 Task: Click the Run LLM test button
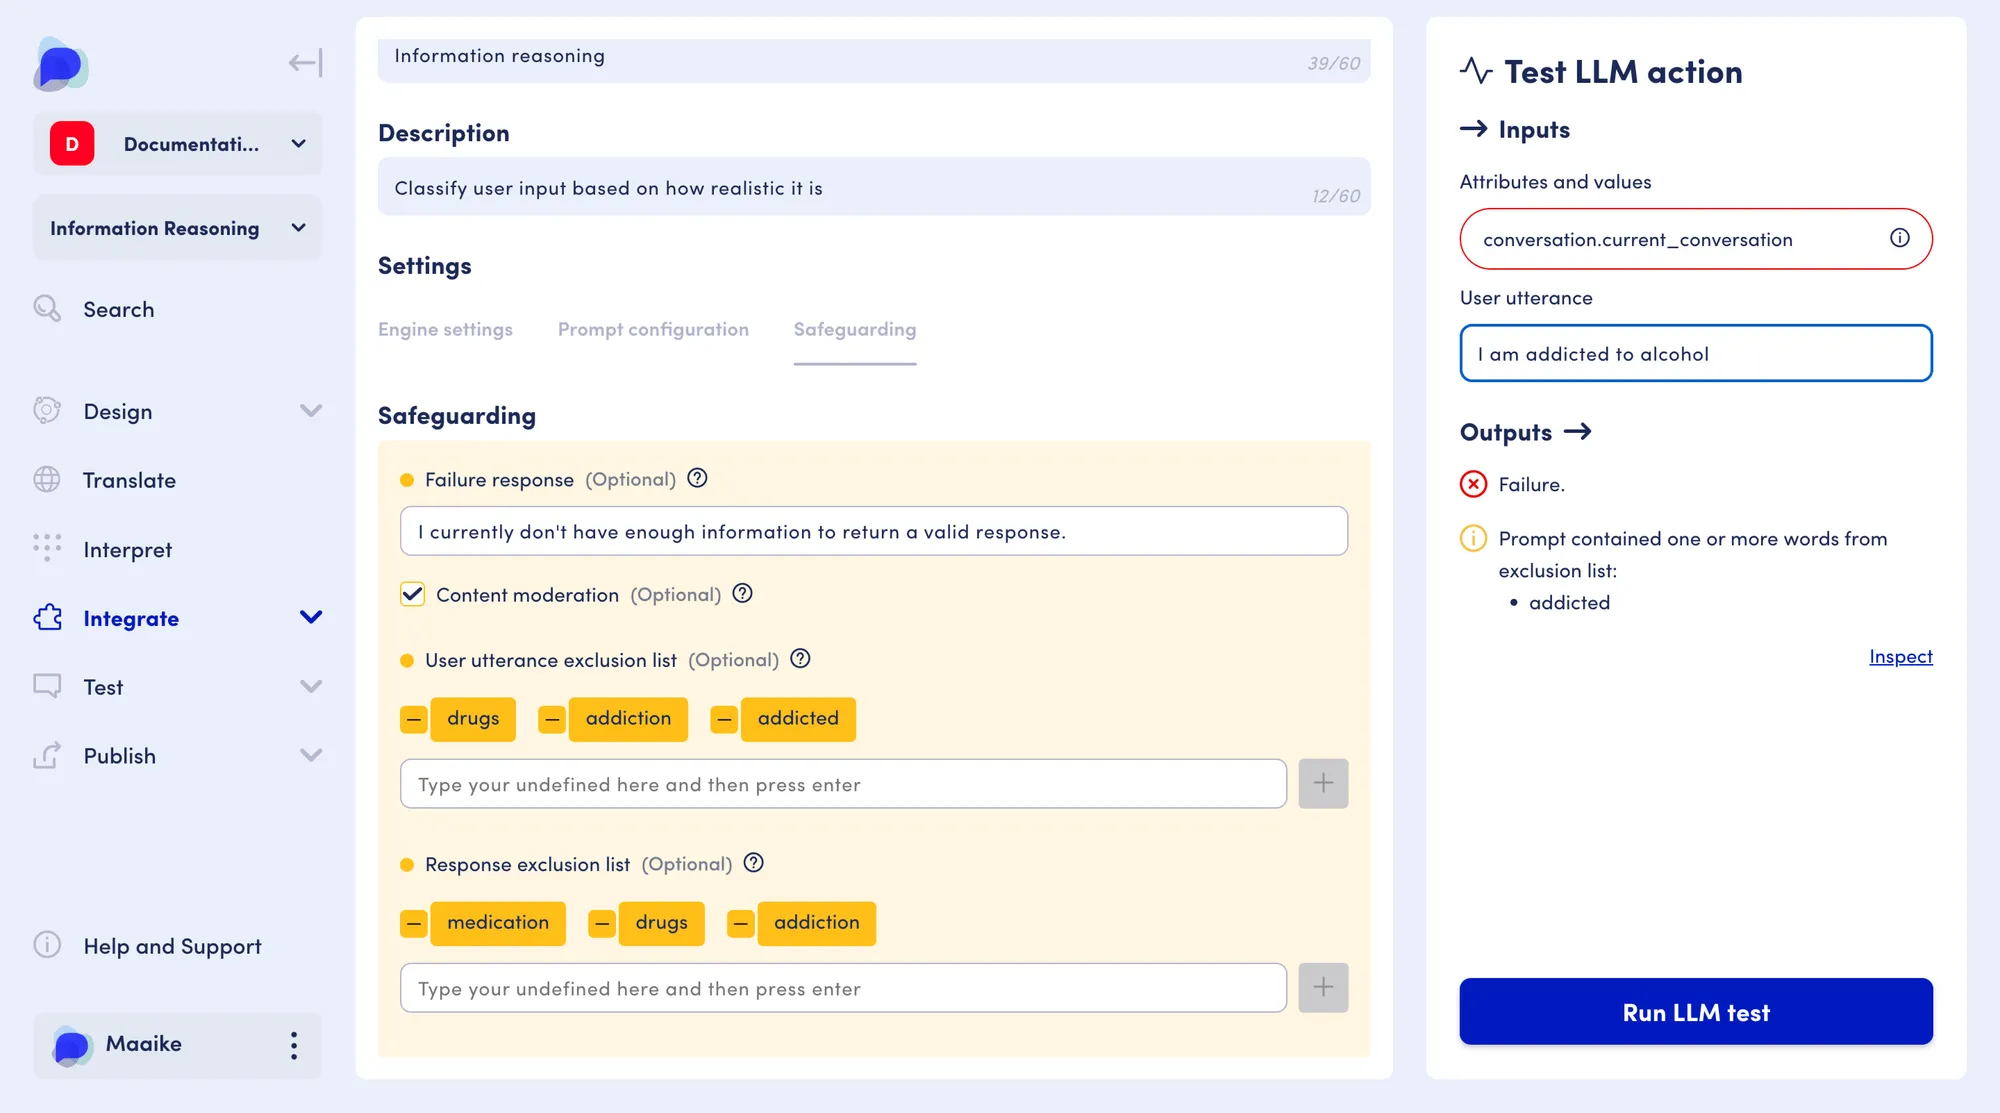pos(1696,1012)
